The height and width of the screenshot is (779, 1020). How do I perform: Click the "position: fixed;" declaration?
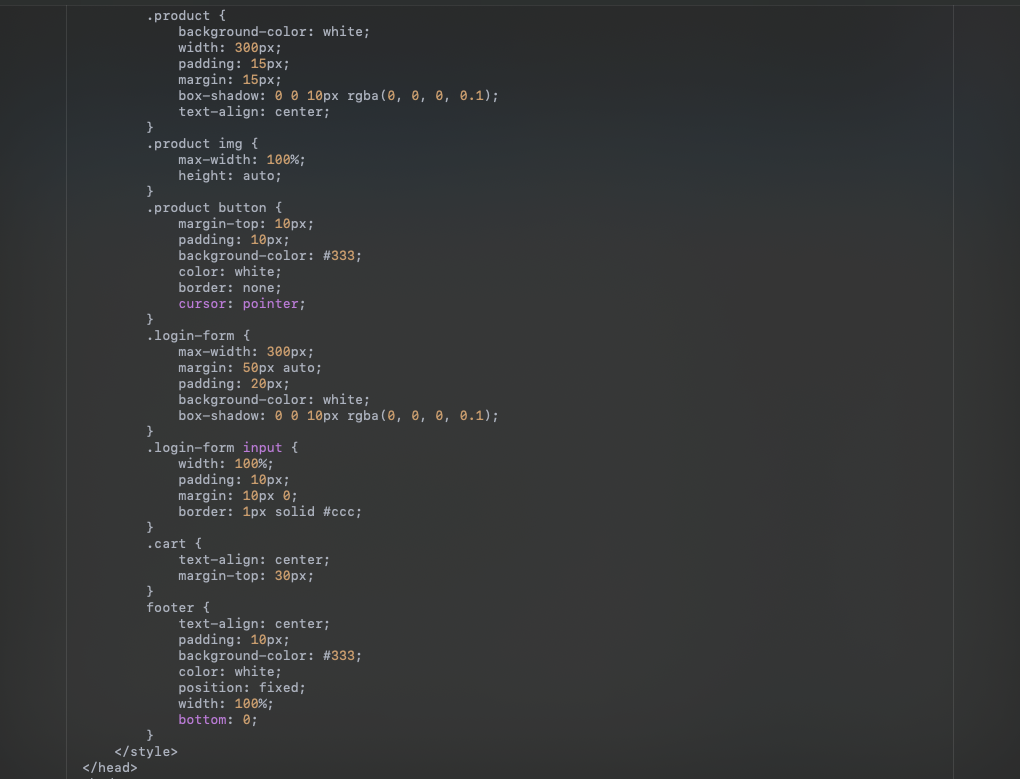[242, 688]
